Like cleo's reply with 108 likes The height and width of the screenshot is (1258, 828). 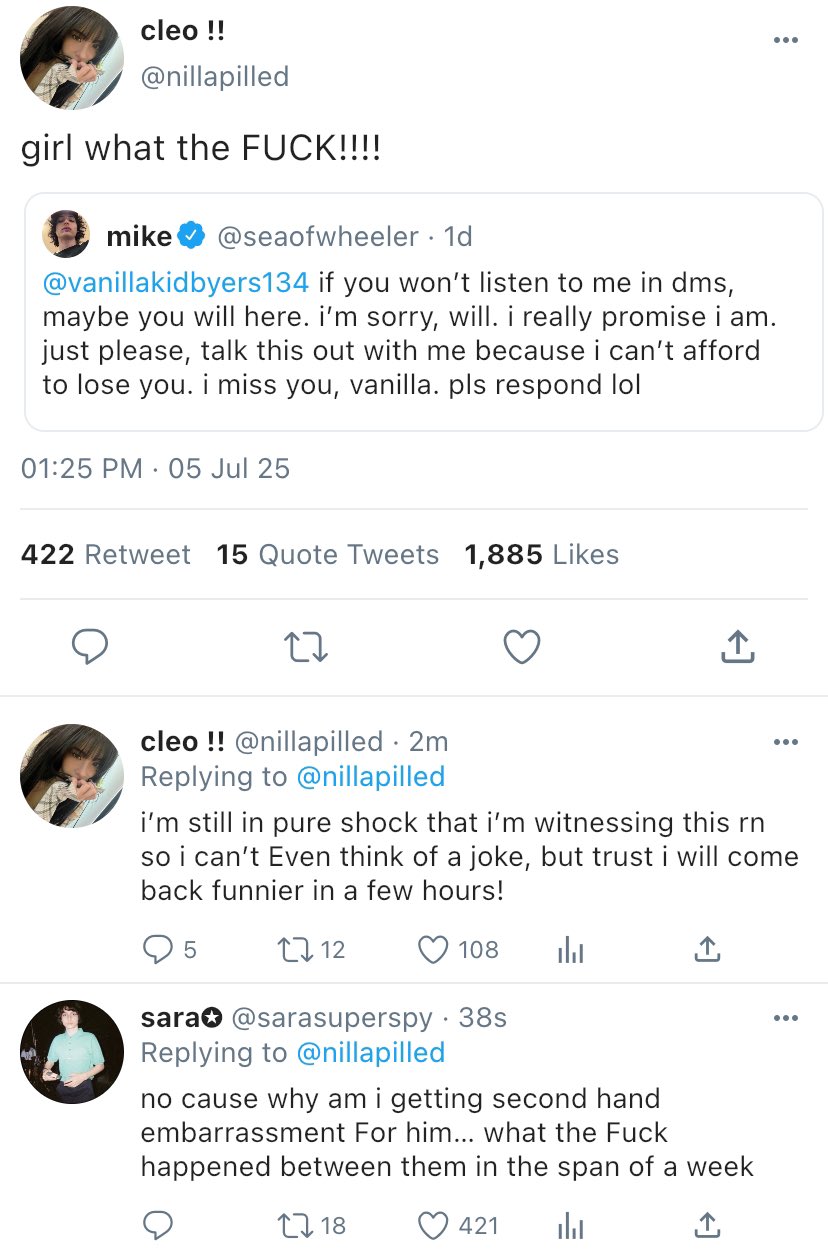click(x=457, y=949)
